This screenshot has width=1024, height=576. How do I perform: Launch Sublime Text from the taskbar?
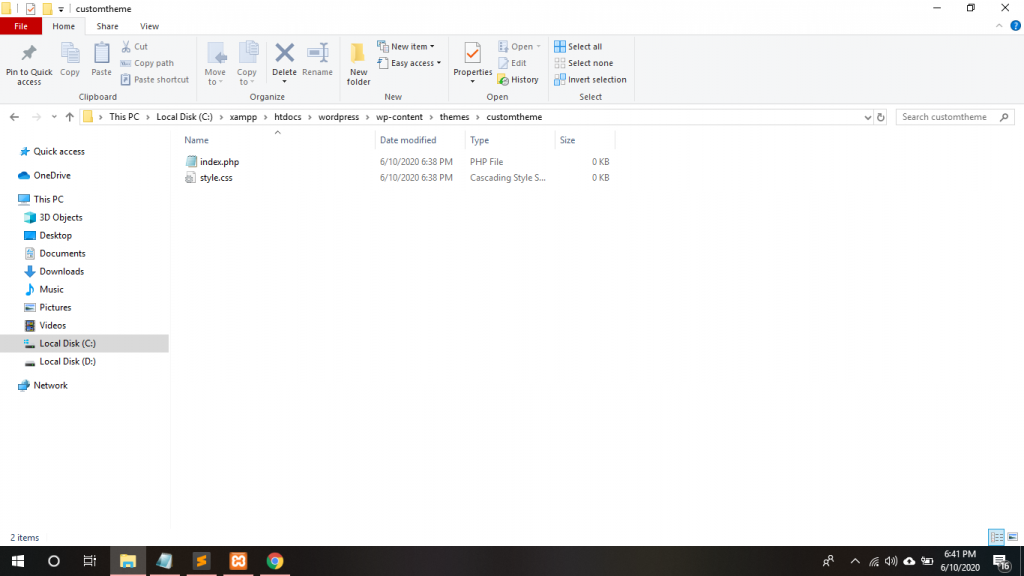[x=201, y=561]
